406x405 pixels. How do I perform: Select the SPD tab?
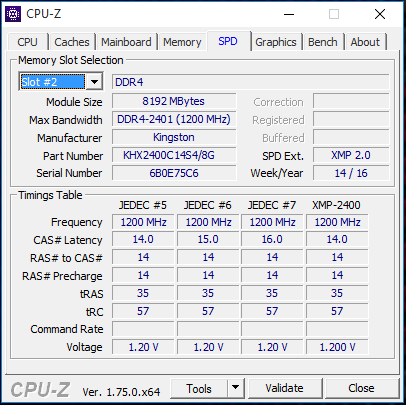point(228,41)
